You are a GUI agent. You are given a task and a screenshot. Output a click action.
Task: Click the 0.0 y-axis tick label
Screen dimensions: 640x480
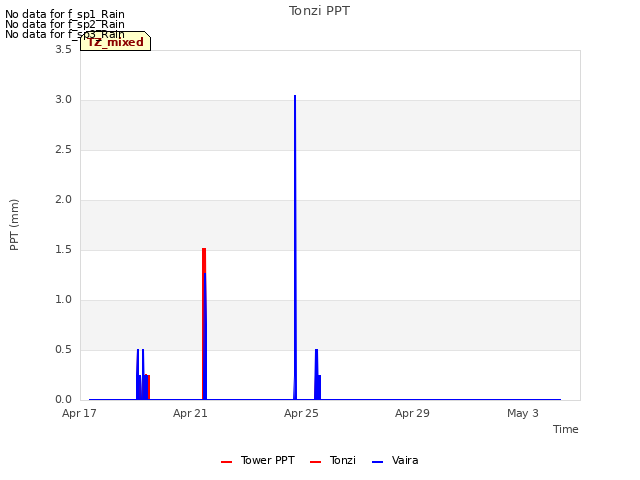point(64,399)
